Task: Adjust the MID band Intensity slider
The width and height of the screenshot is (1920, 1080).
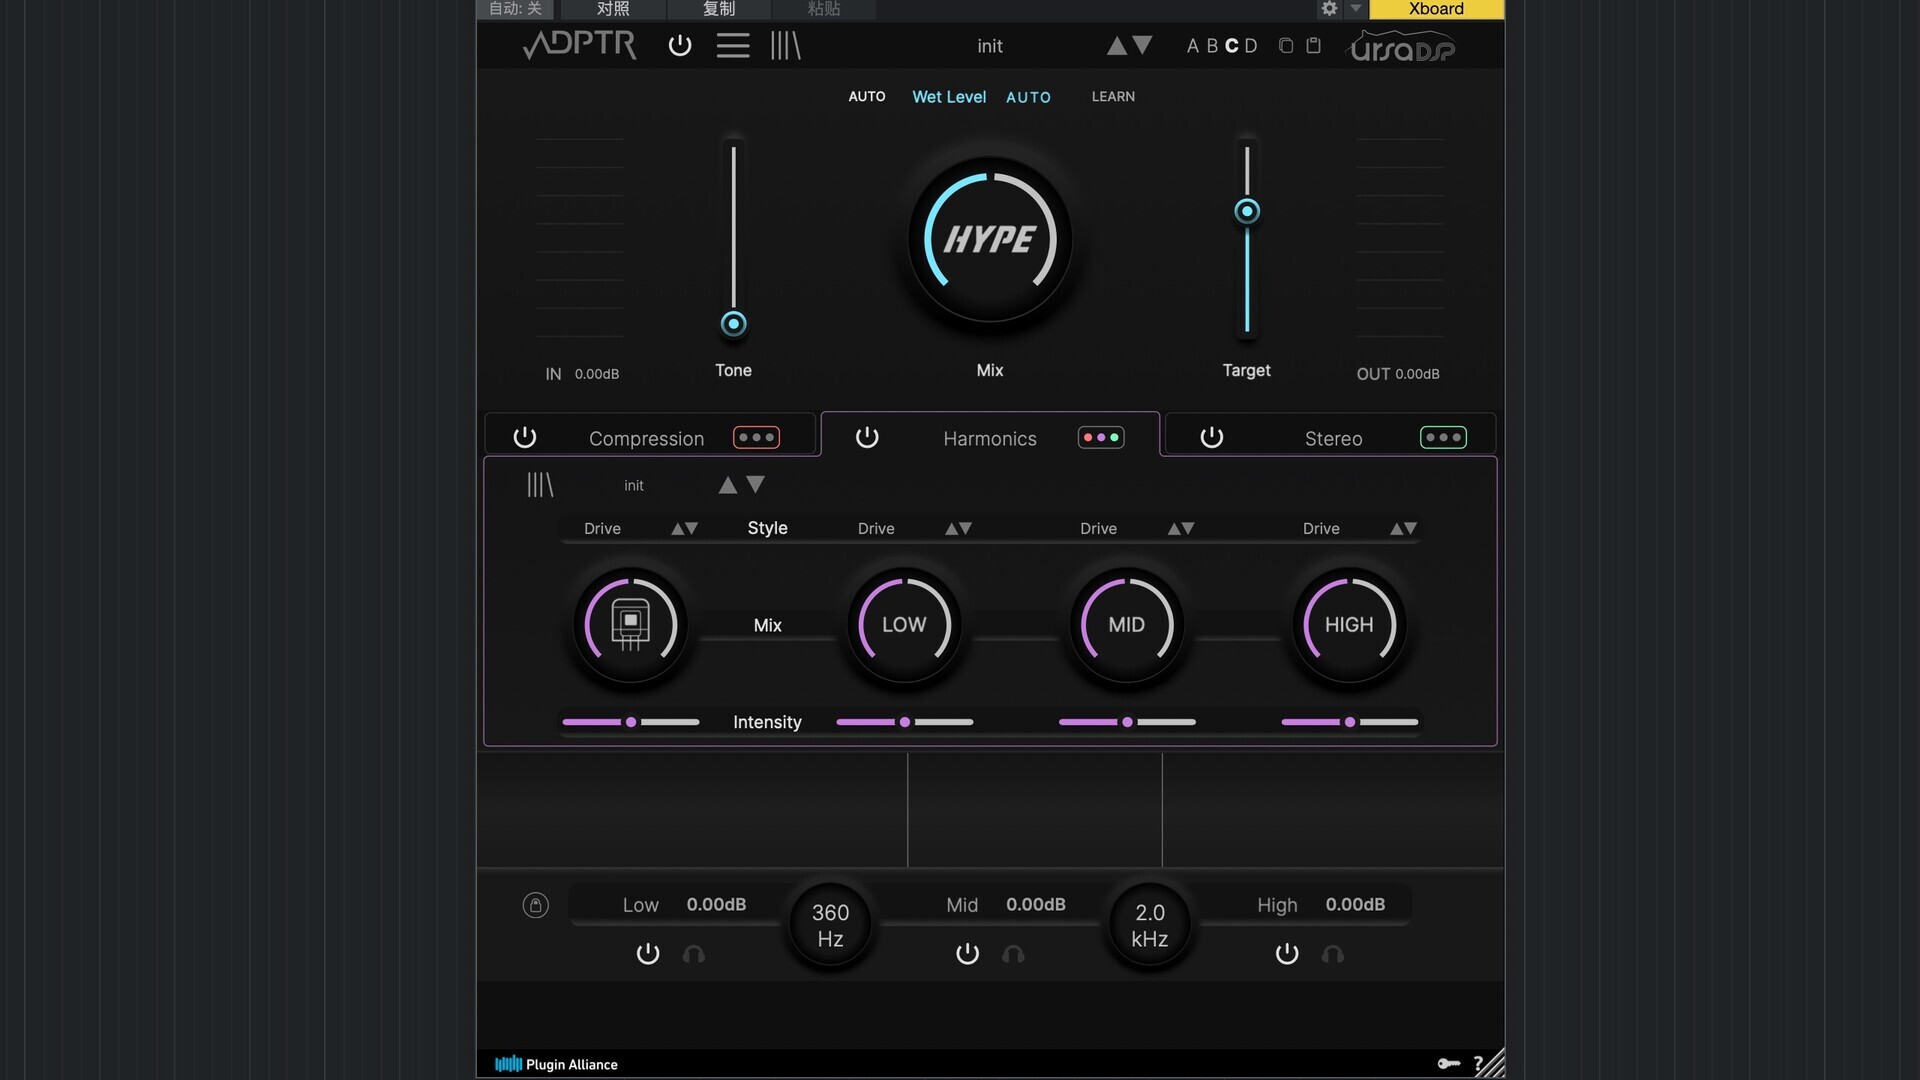Action: click(x=1127, y=722)
